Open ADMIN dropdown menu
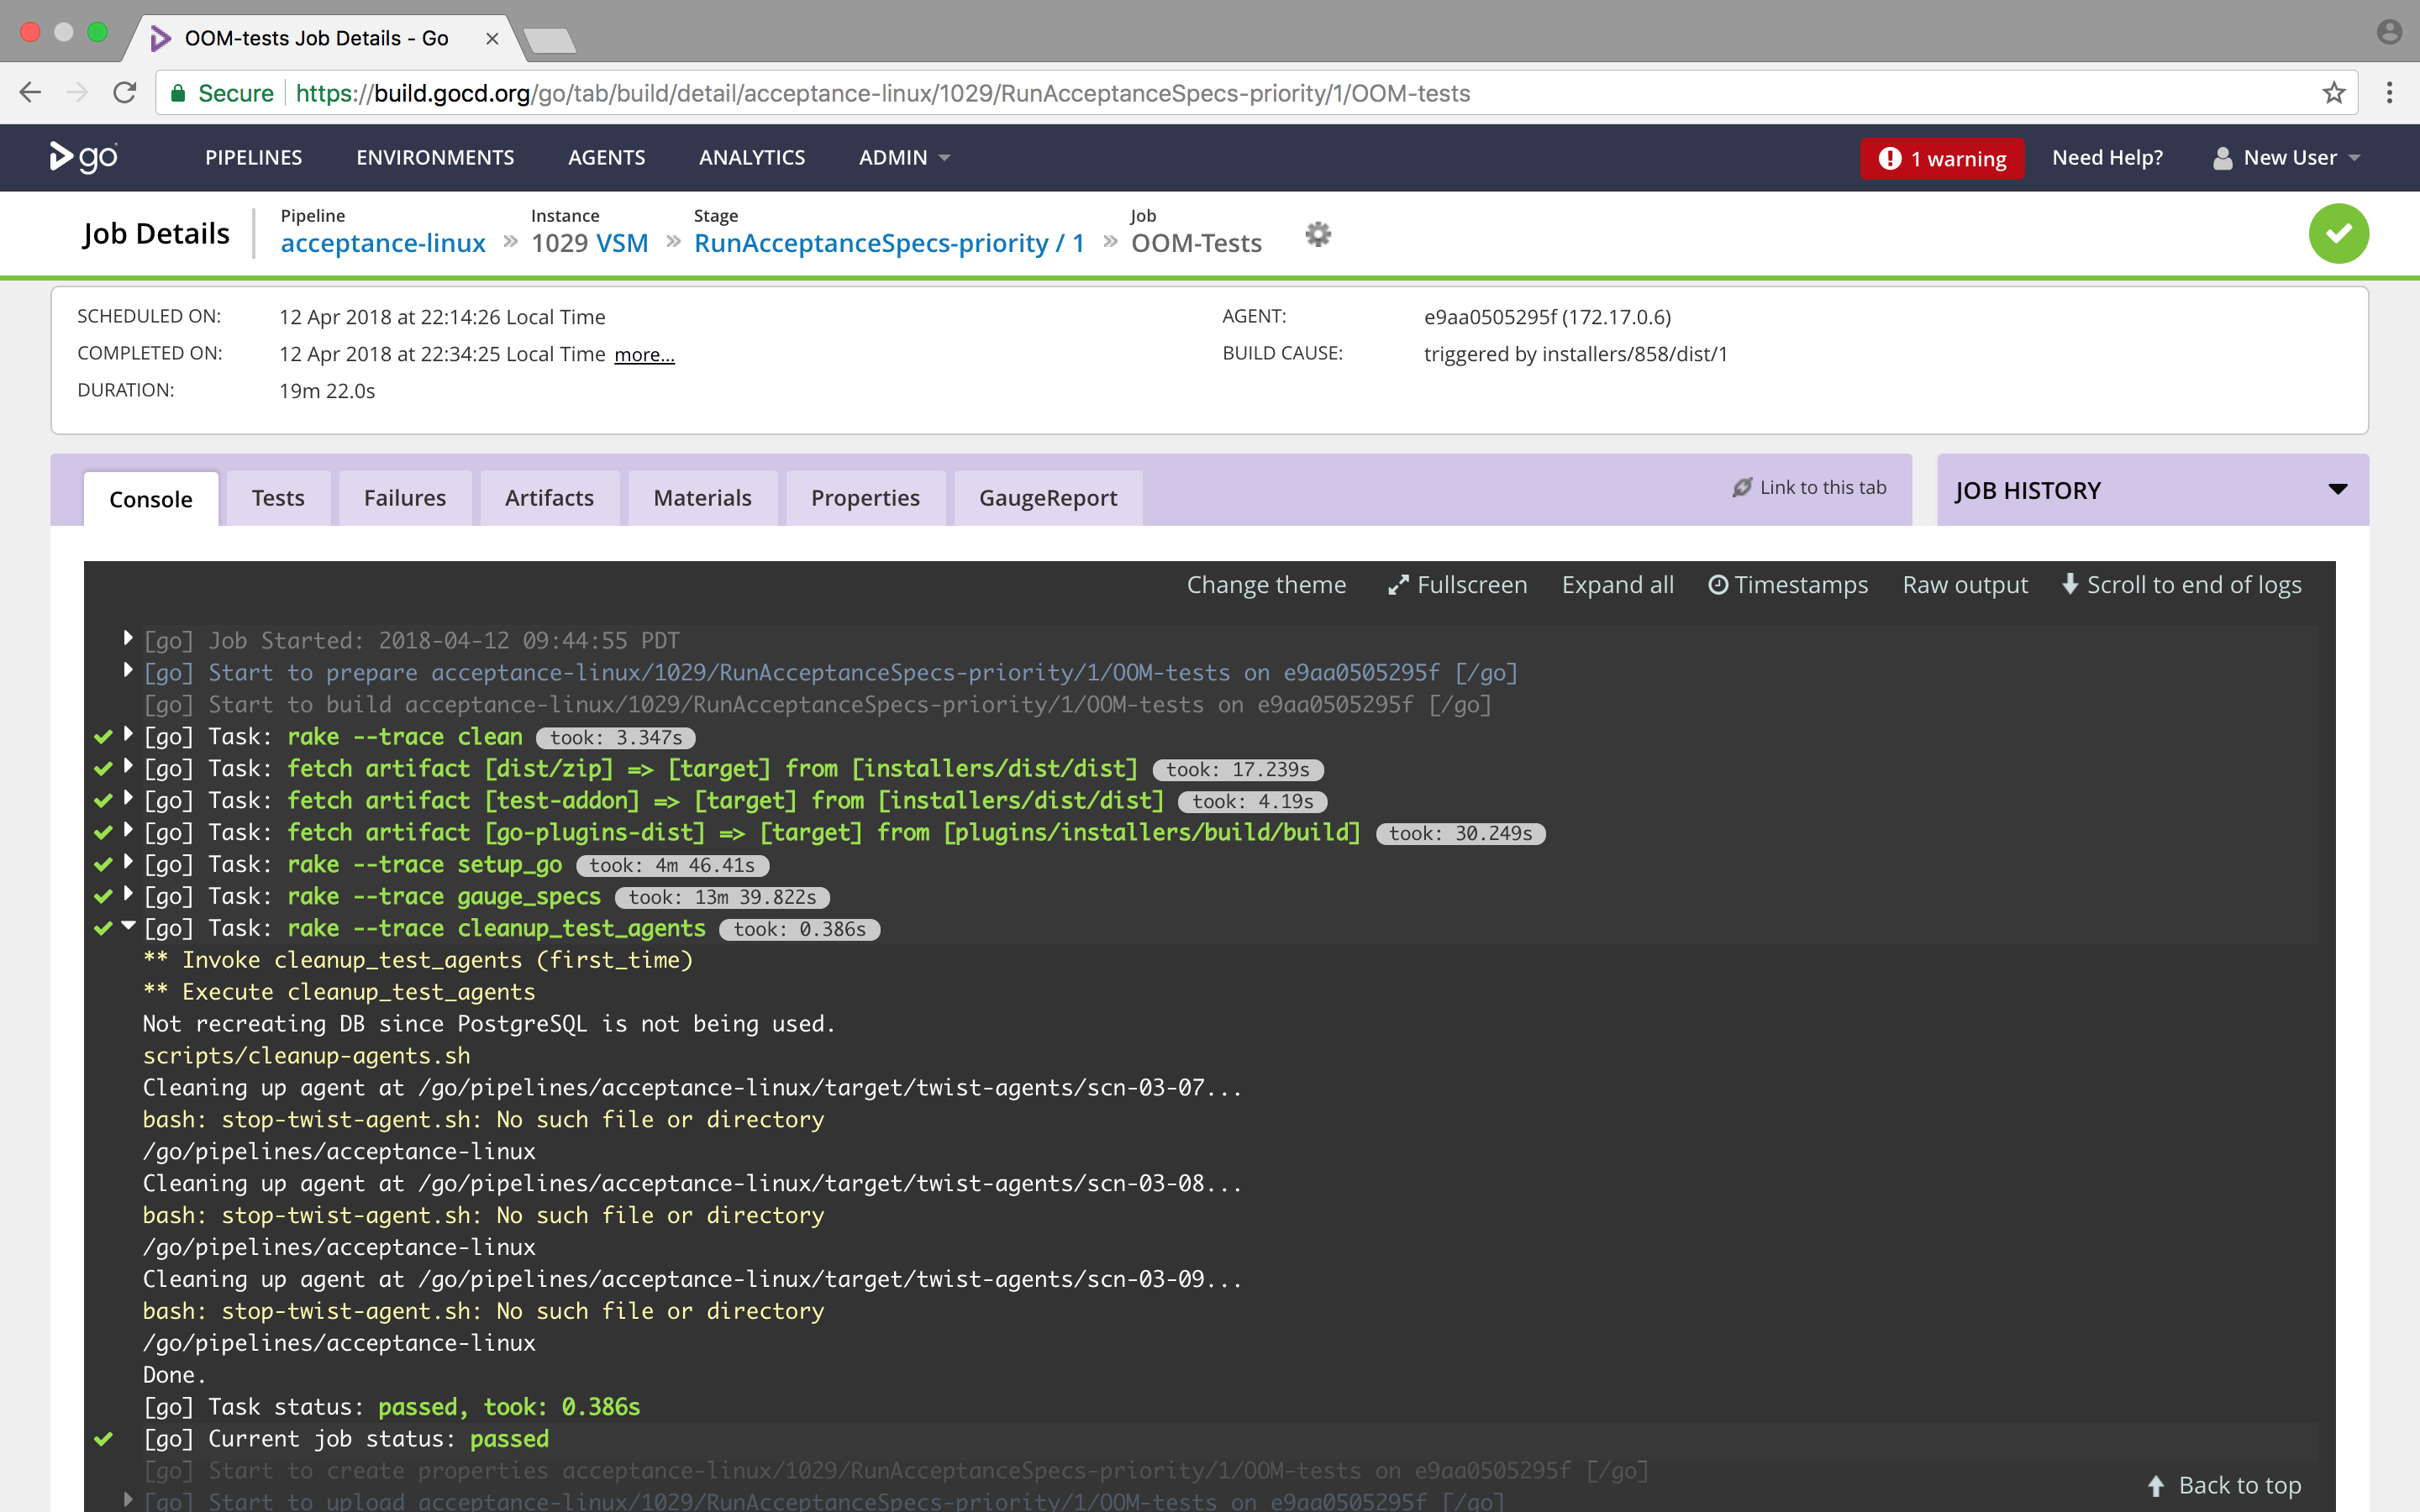 [x=904, y=158]
